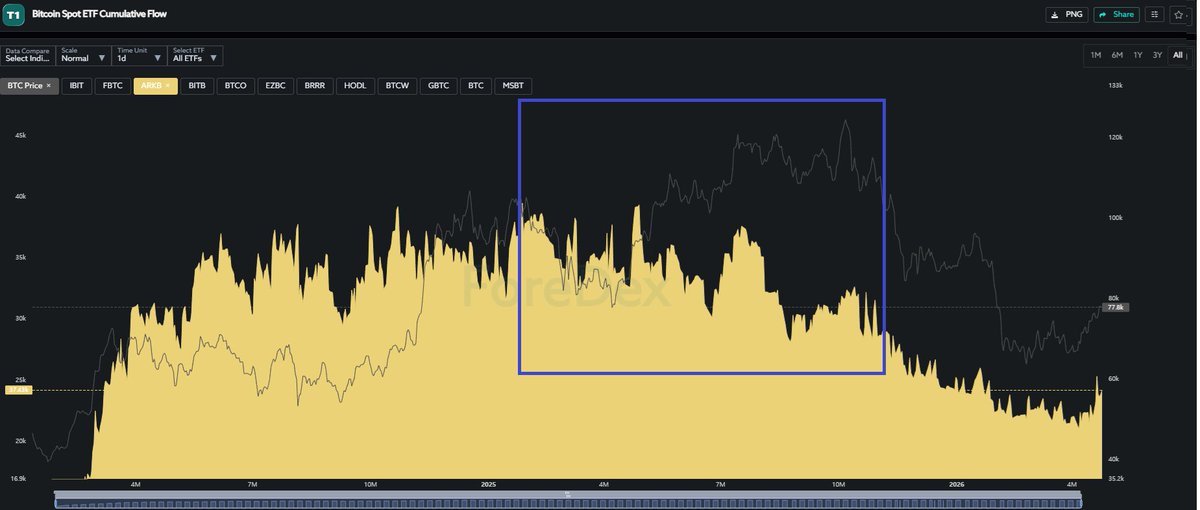
Task: Toggle the EZBC ETF chip
Action: click(275, 86)
